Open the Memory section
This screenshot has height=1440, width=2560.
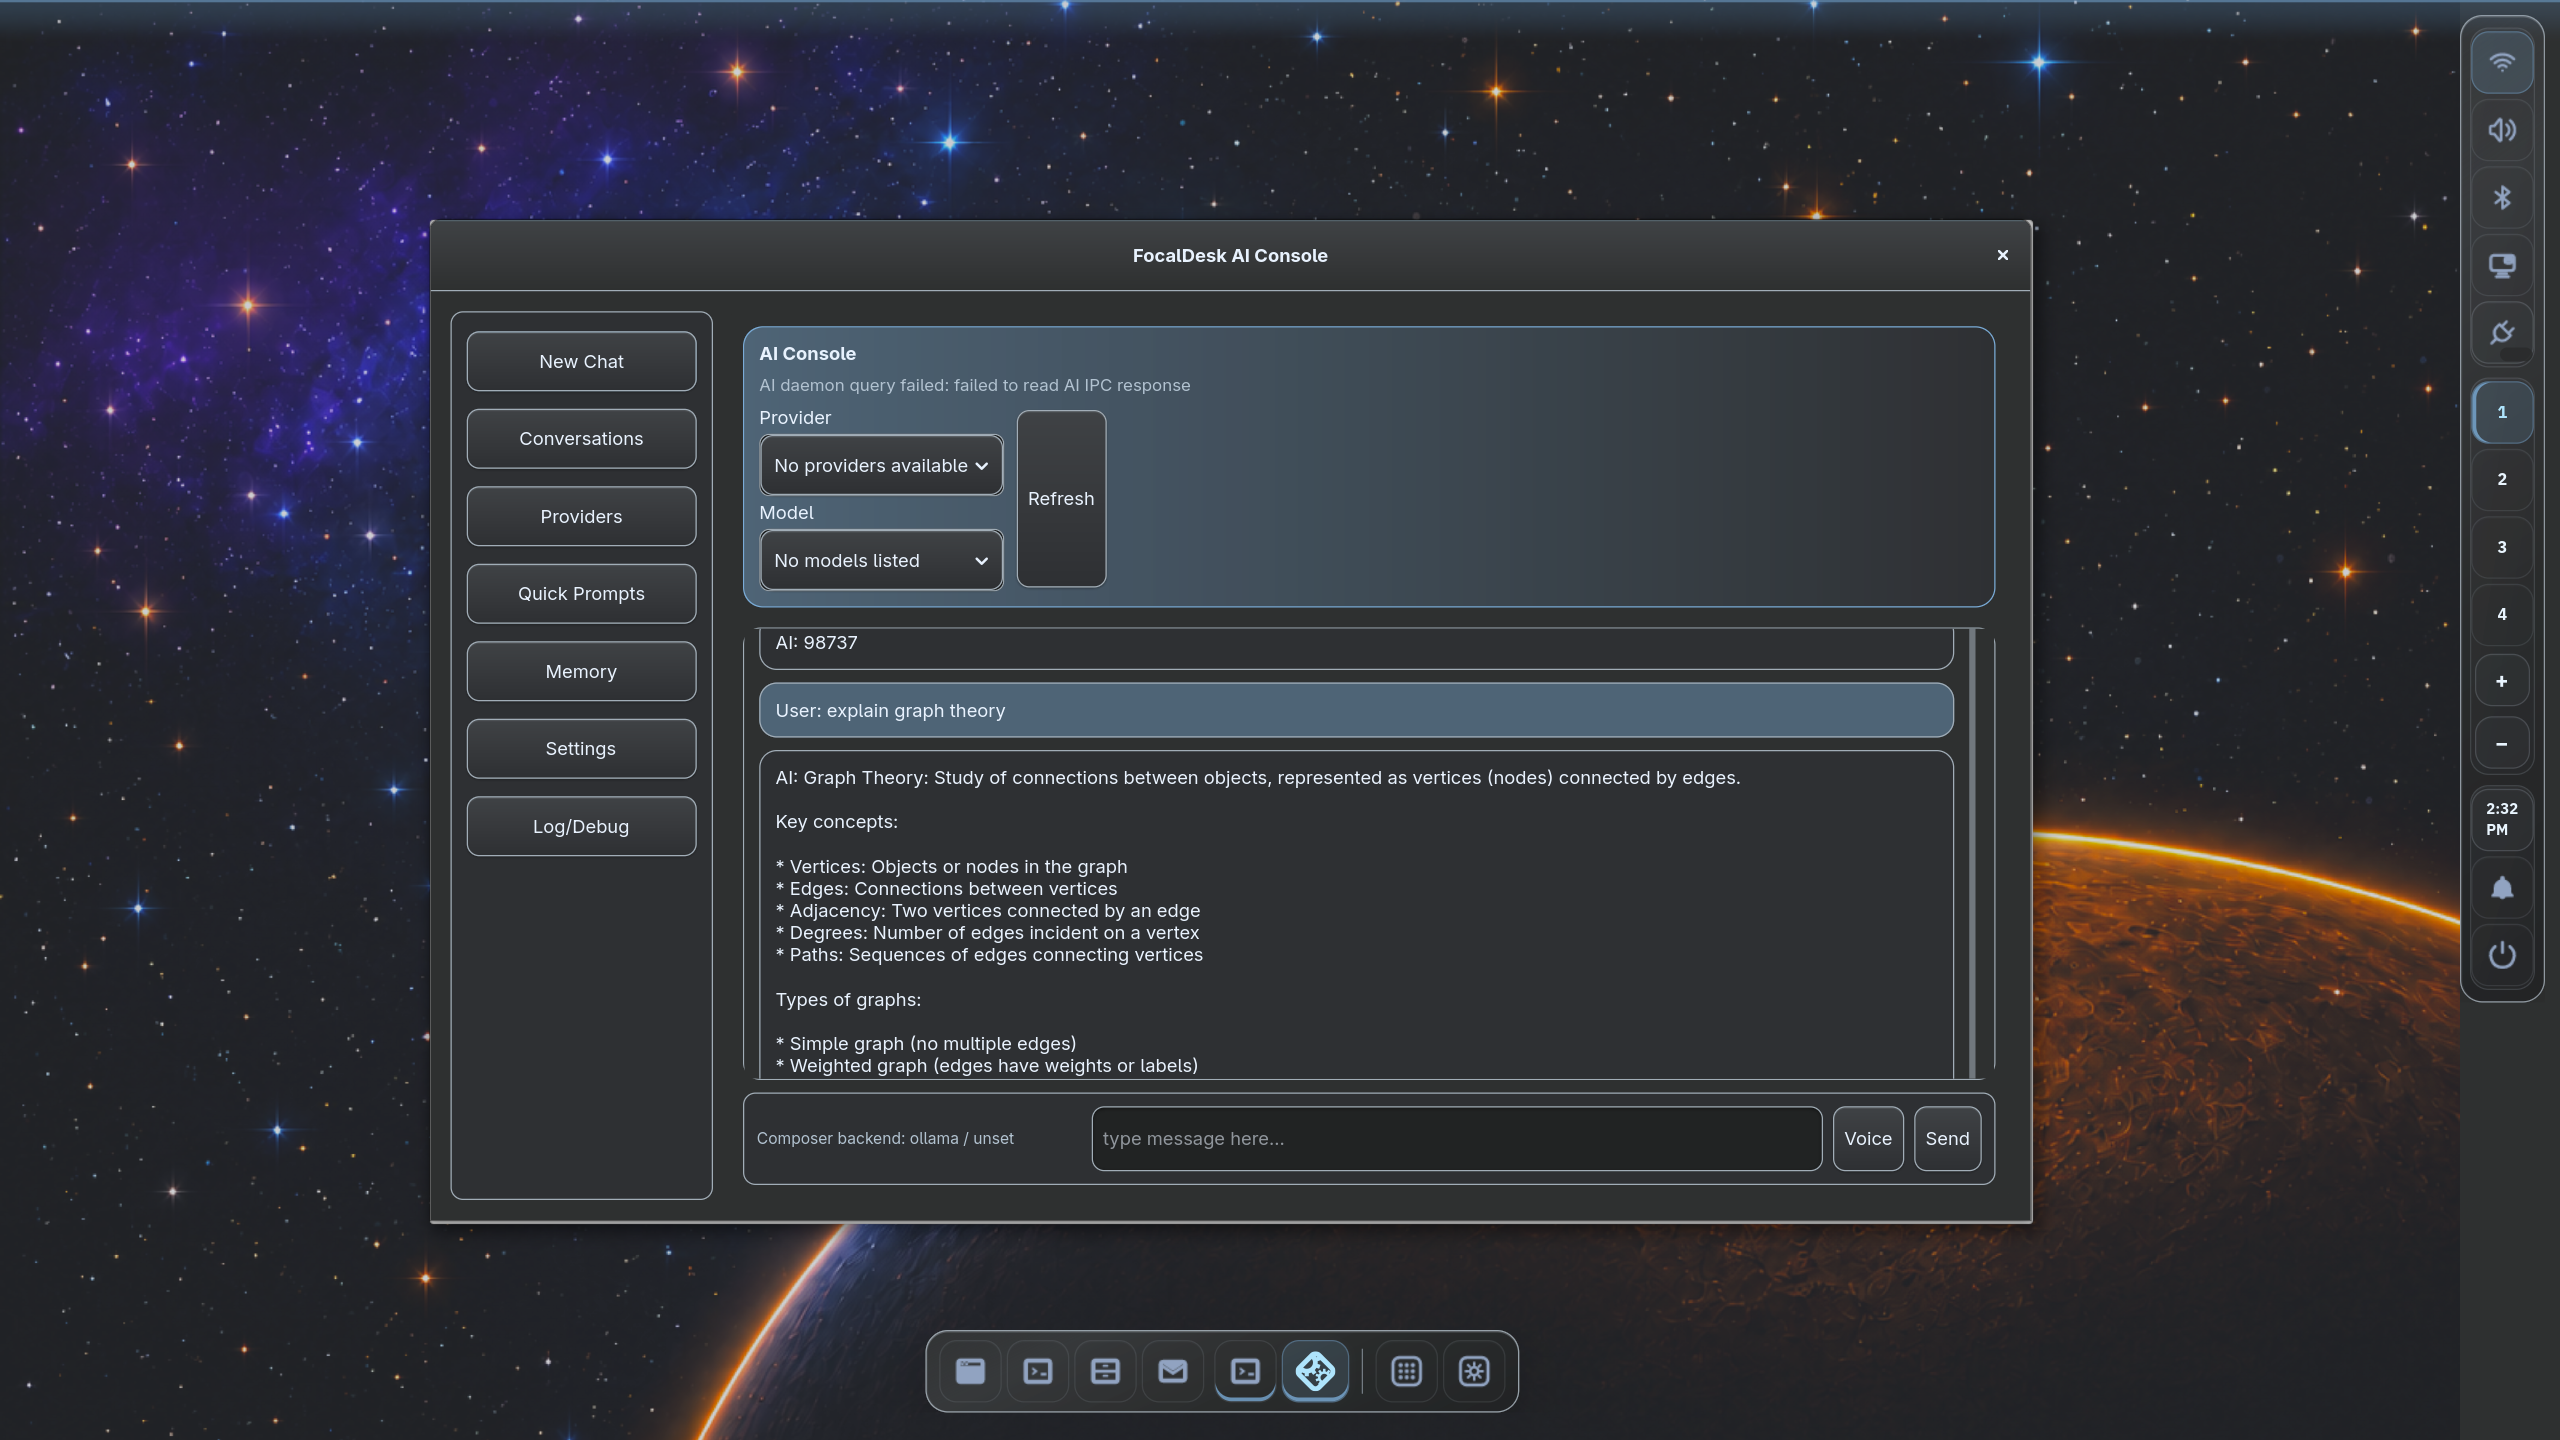pyautogui.click(x=581, y=671)
